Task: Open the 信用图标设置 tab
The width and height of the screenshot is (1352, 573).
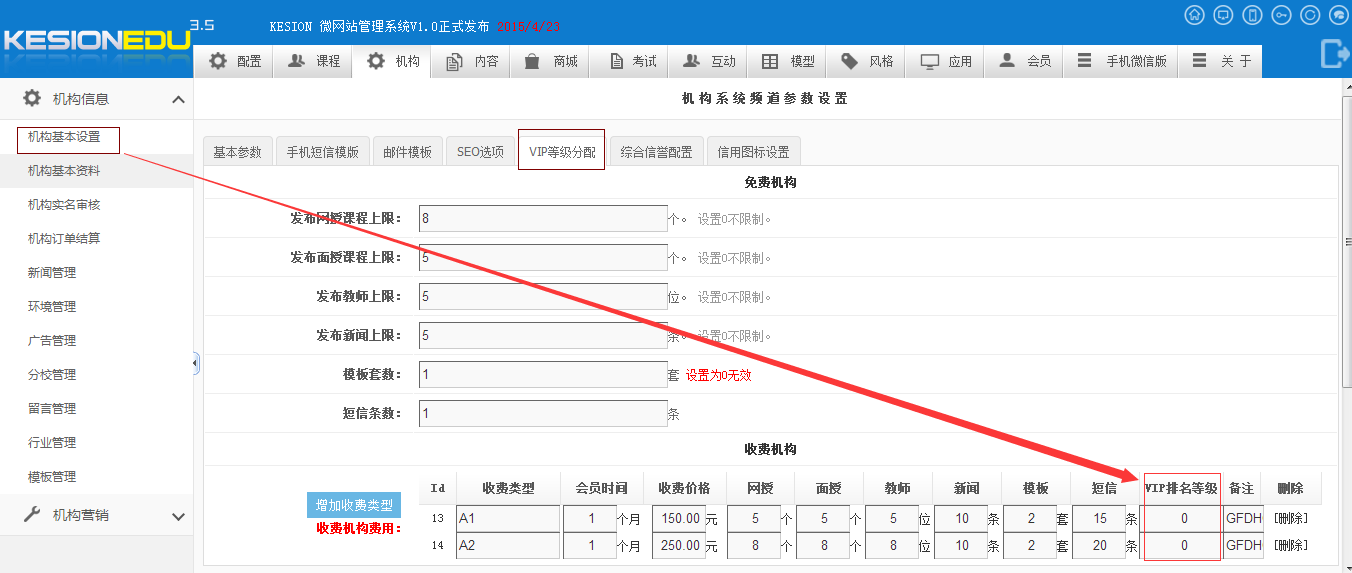Action: coord(753,152)
